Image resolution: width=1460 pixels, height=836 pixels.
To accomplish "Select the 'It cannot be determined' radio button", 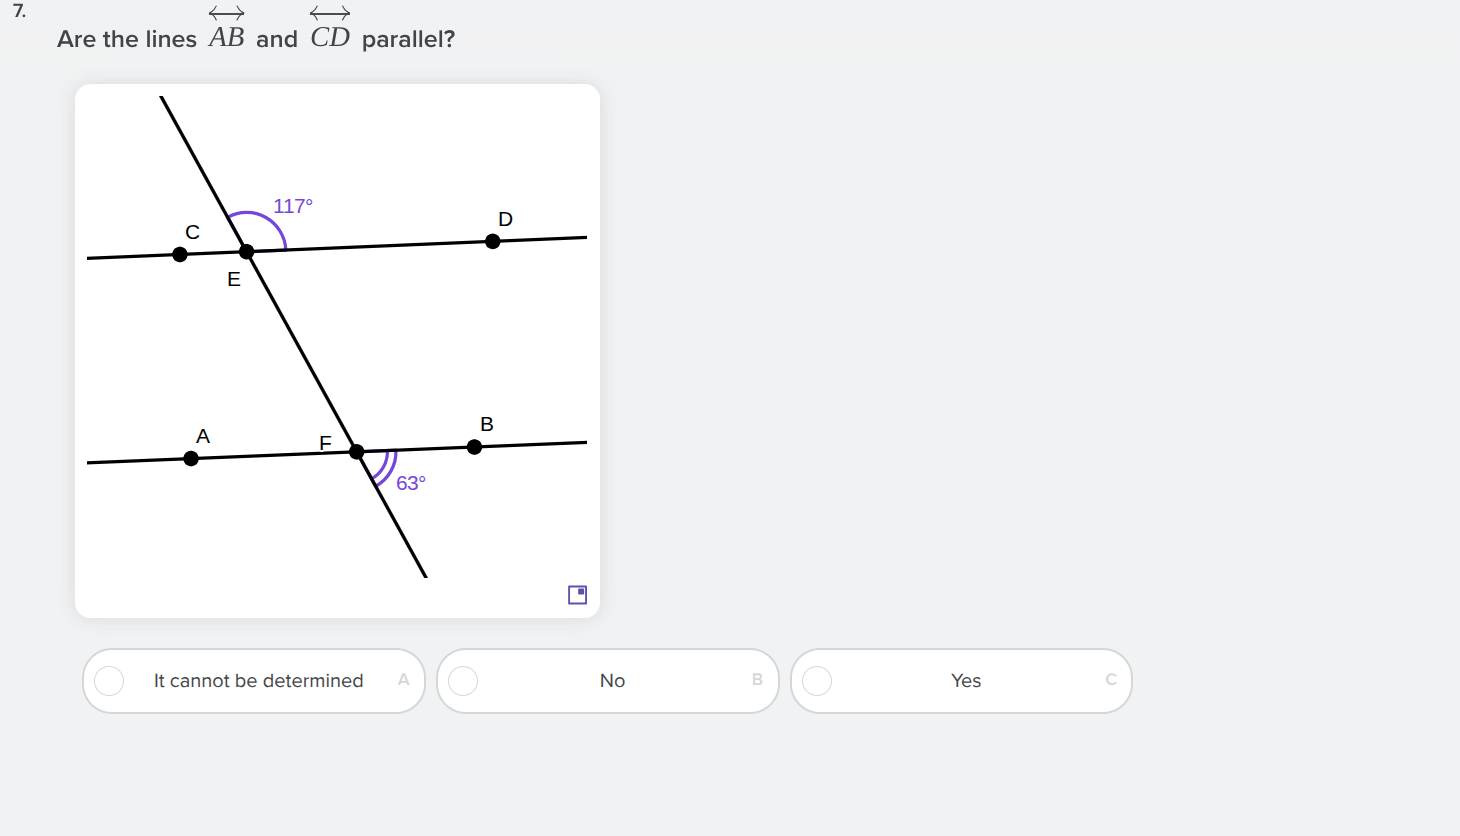I will 109,681.
